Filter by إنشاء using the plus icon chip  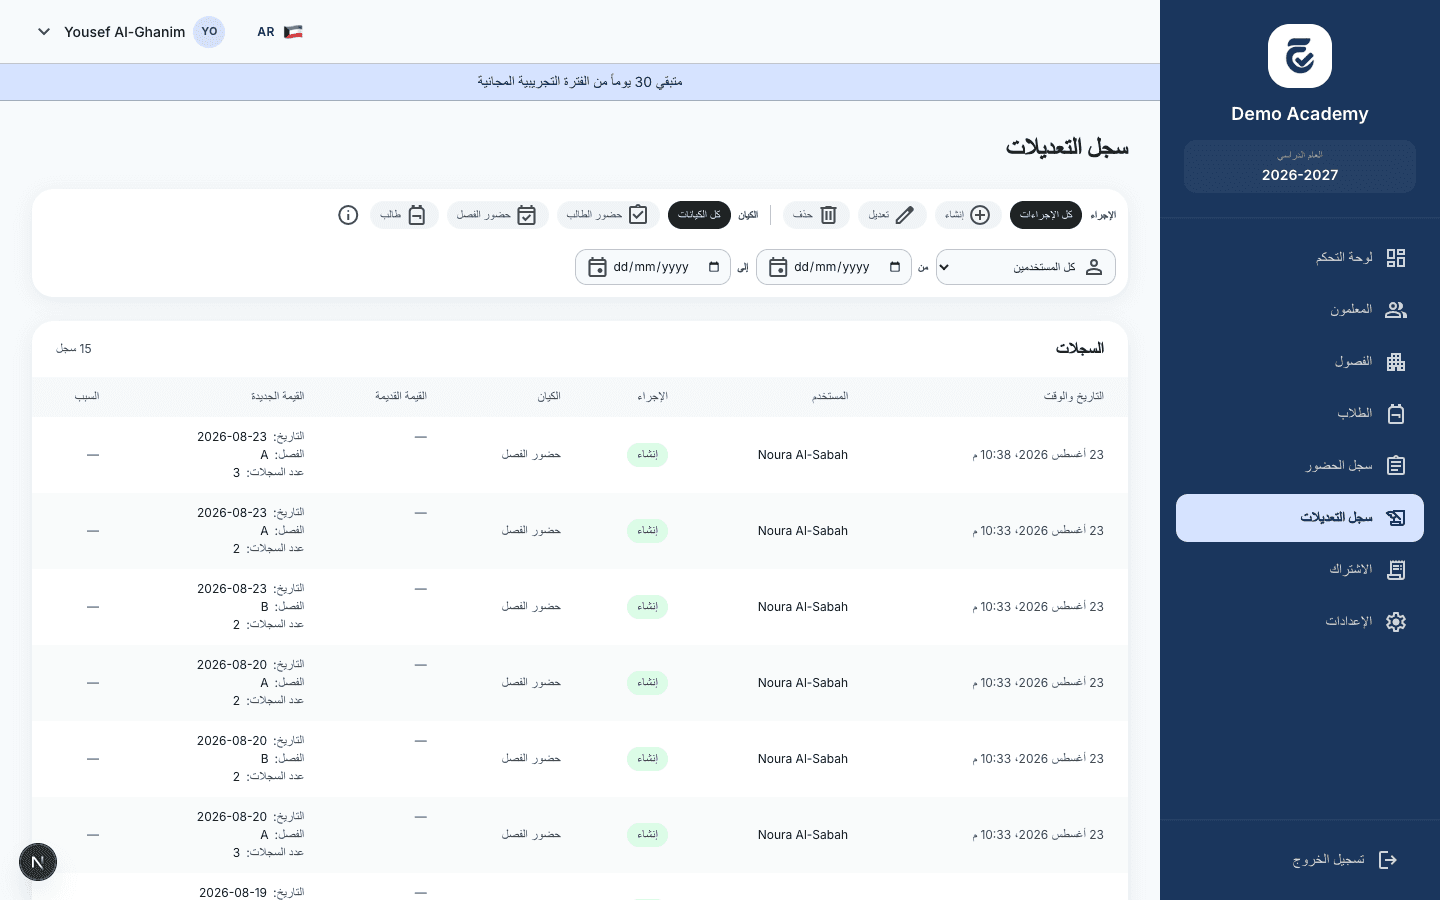pyautogui.click(x=968, y=215)
